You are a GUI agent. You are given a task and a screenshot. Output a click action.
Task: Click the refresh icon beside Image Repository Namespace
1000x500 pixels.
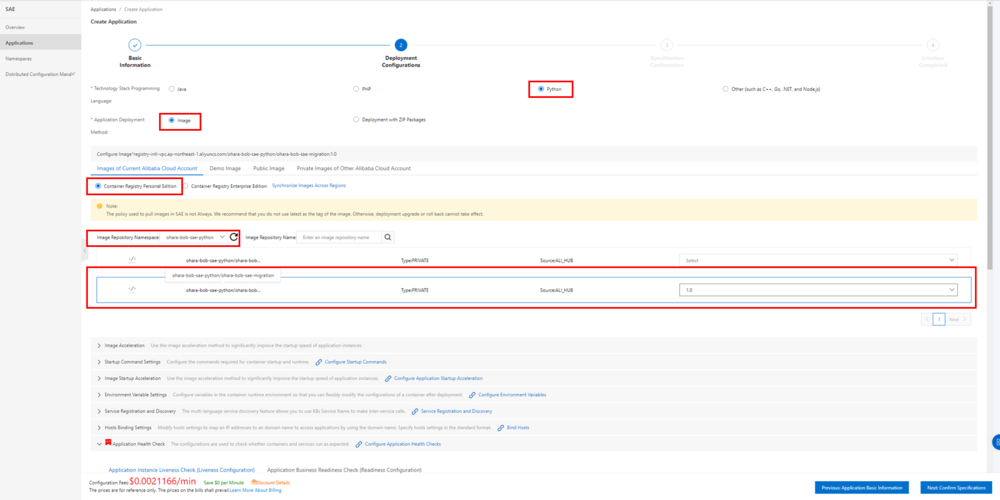(233, 237)
